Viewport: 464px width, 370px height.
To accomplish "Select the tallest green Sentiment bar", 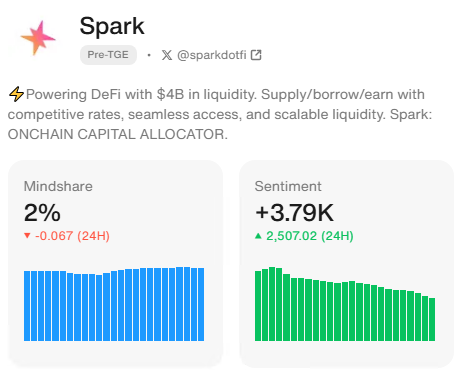I will pyautogui.click(x=272, y=304).
